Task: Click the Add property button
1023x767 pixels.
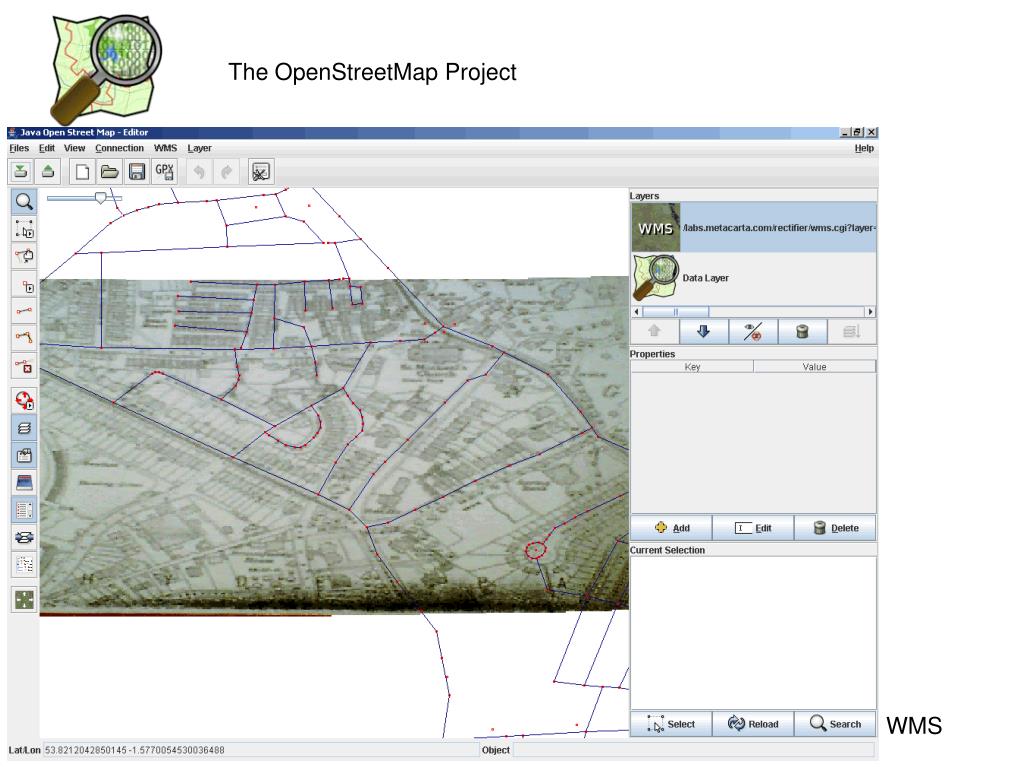Action: (x=671, y=528)
